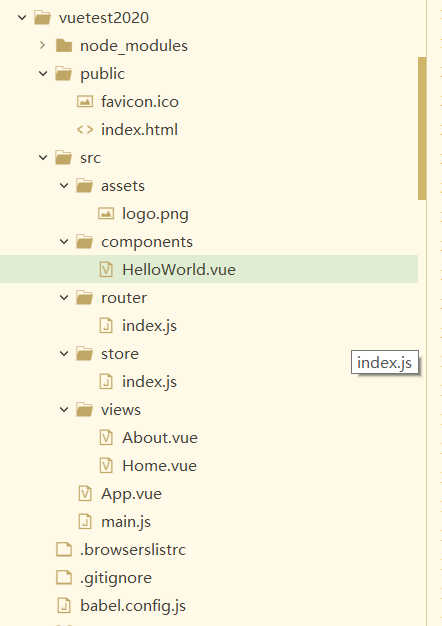The image size is (442, 626).
Task: Click the index.html code file icon
Action: coord(85,130)
